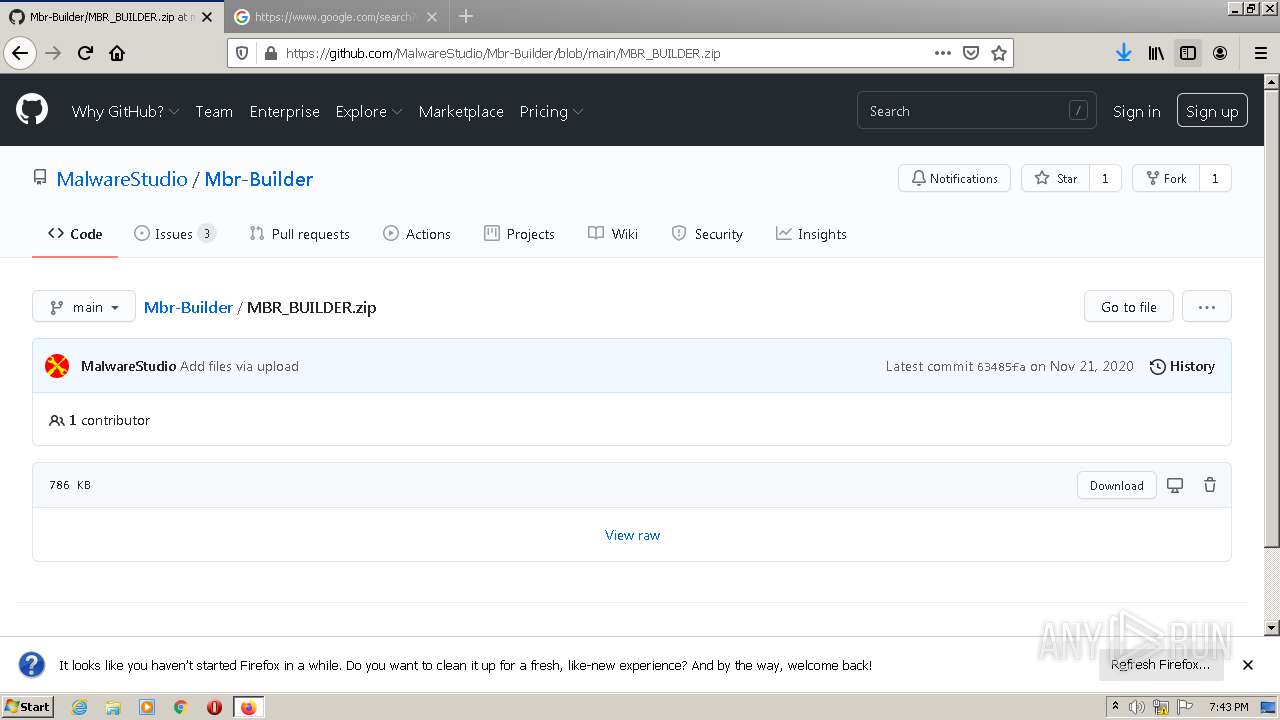The image size is (1280, 720).
Task: Open the page actions three-dot menu
Action: tap(942, 53)
